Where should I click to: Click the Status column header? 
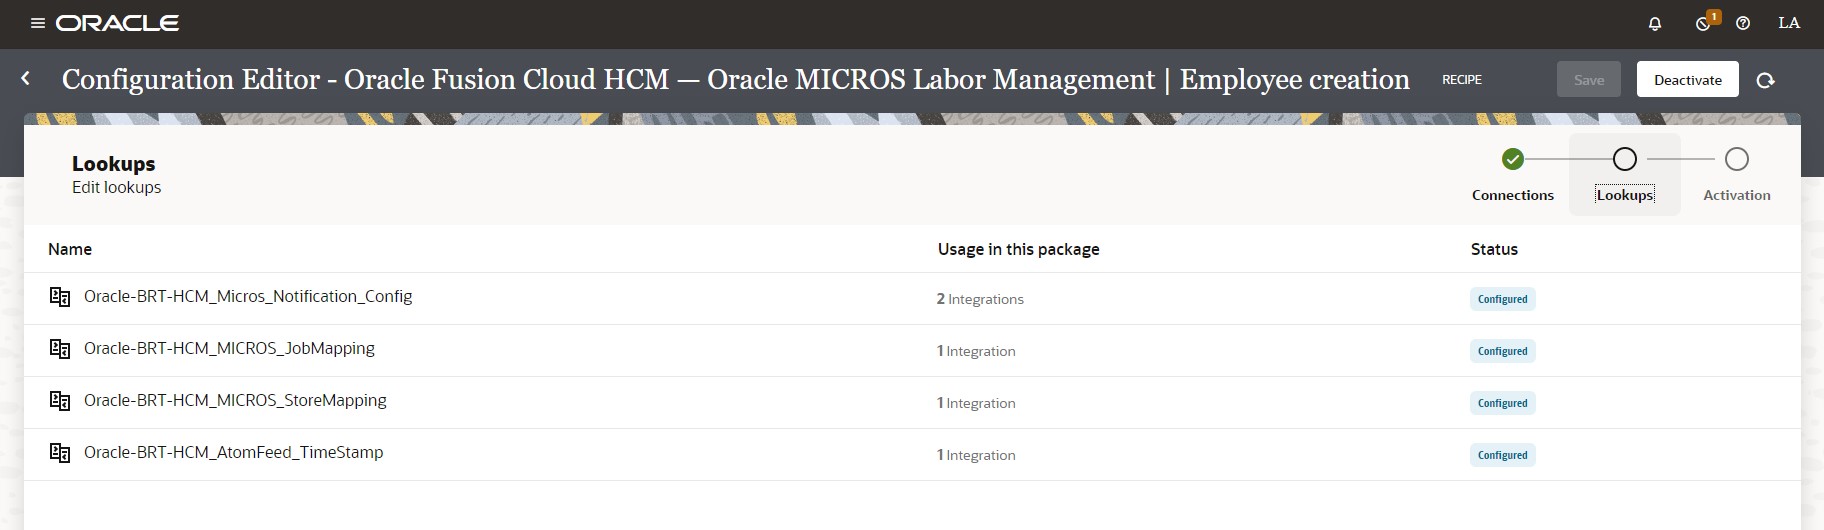1494,249
